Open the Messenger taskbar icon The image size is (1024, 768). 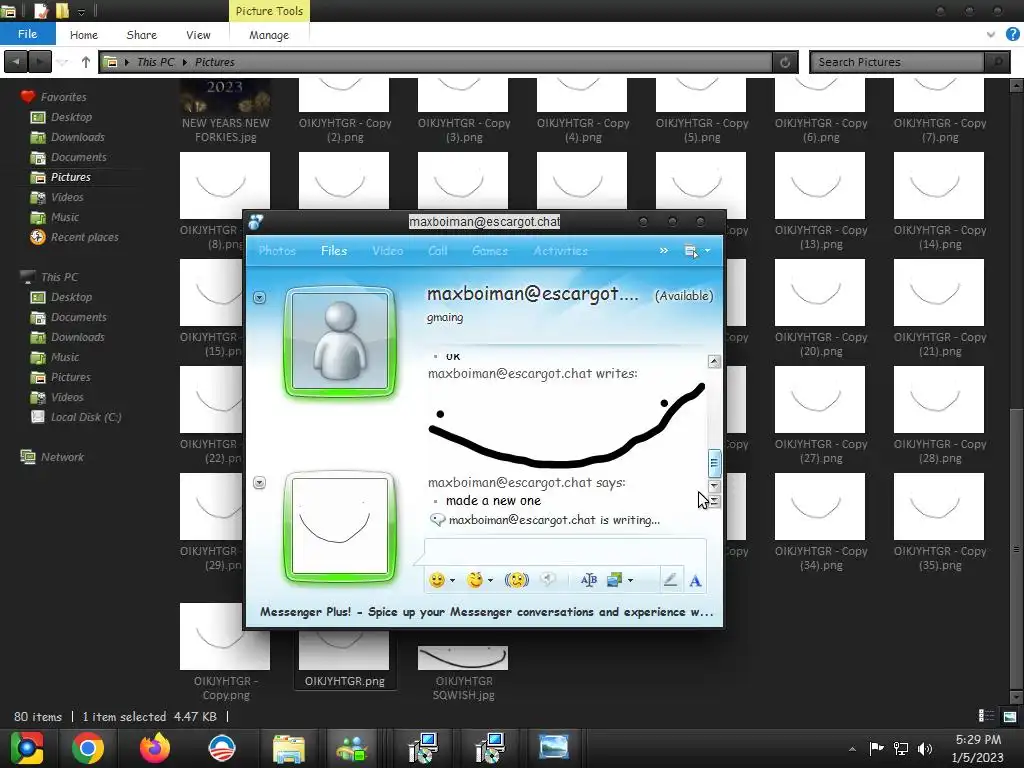point(353,748)
